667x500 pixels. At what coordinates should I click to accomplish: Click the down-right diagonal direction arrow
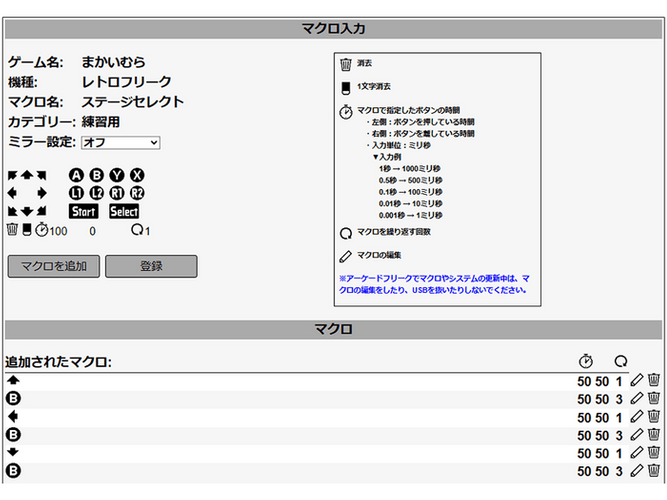(x=41, y=211)
